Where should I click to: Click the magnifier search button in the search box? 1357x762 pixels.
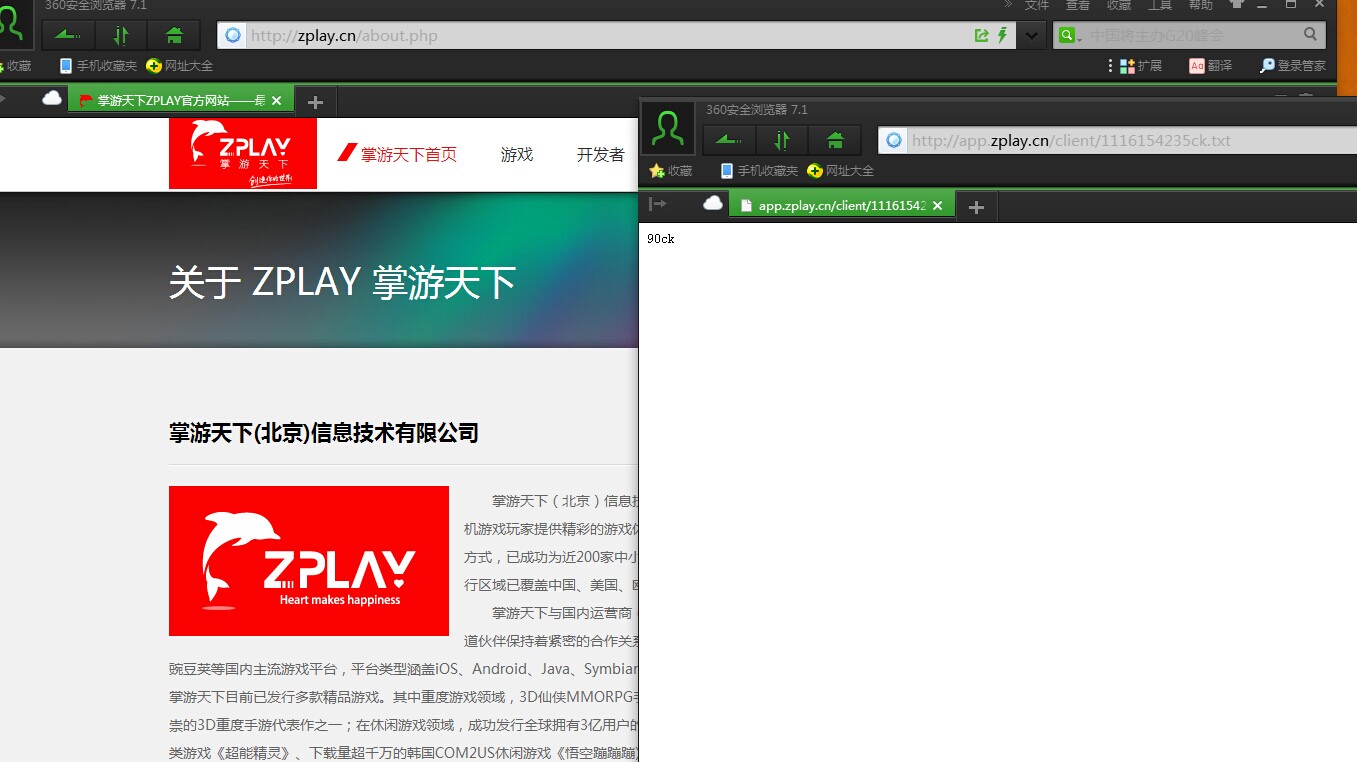coord(1310,35)
